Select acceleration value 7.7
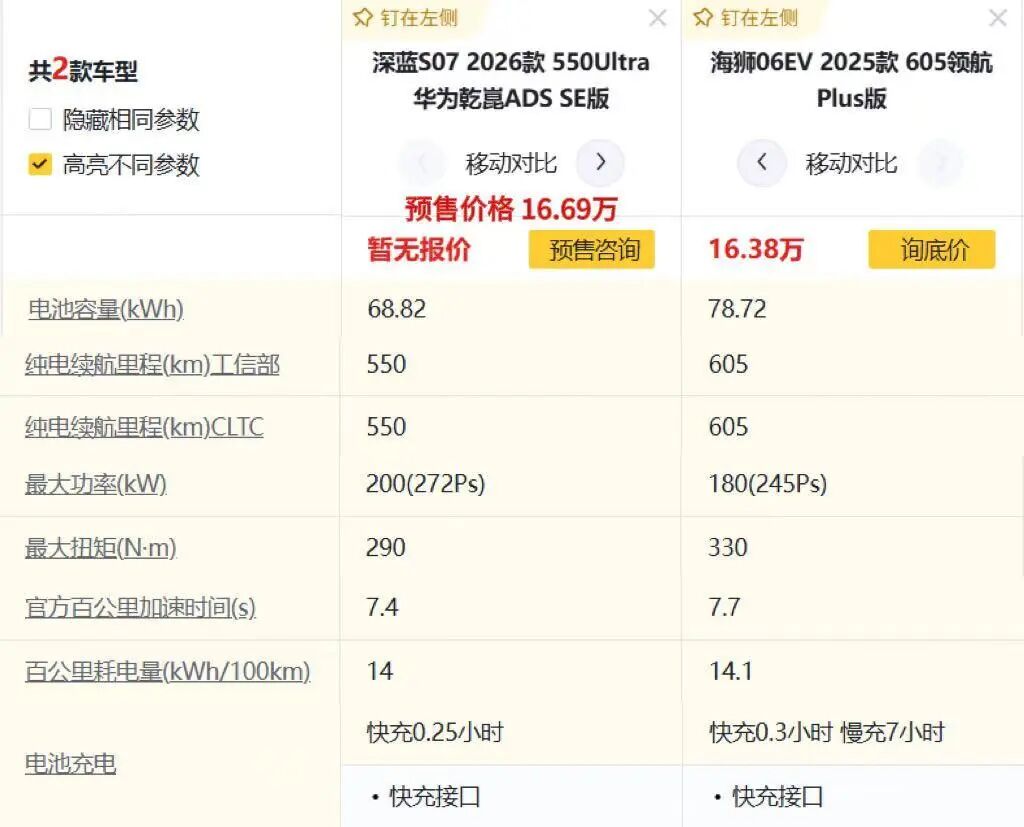 point(725,608)
